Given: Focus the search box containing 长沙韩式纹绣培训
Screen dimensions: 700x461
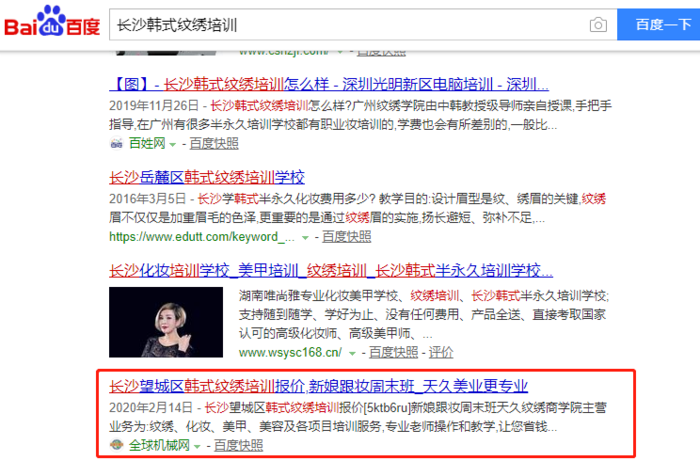Looking at the screenshot, I should pyautogui.click(x=348, y=25).
